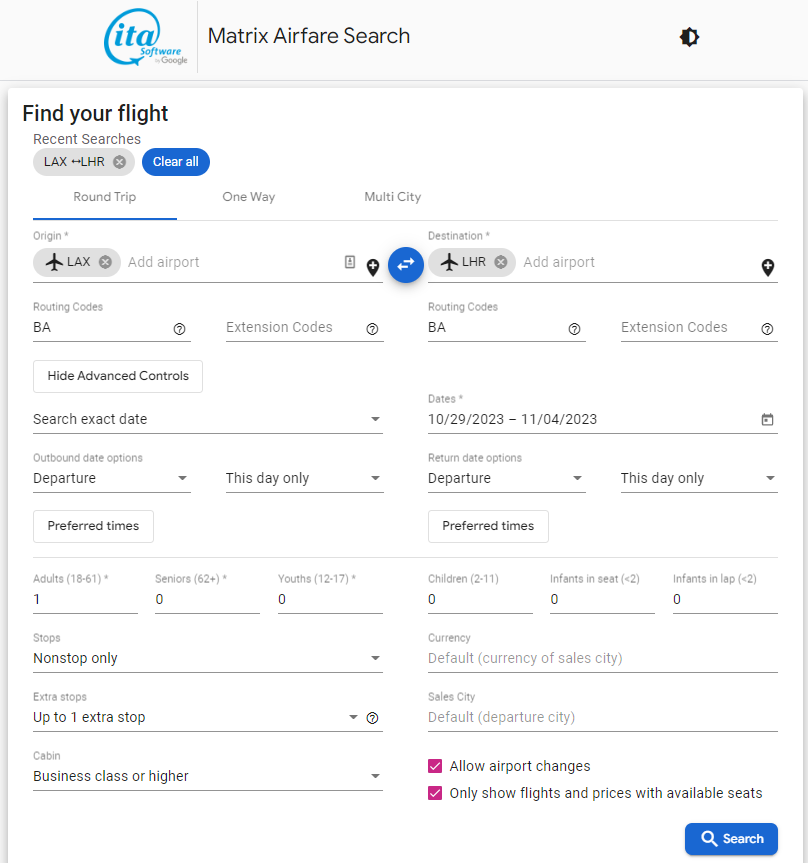The width and height of the screenshot is (808, 863).
Task: Click the Infants in seat count field
Action: (x=603, y=599)
